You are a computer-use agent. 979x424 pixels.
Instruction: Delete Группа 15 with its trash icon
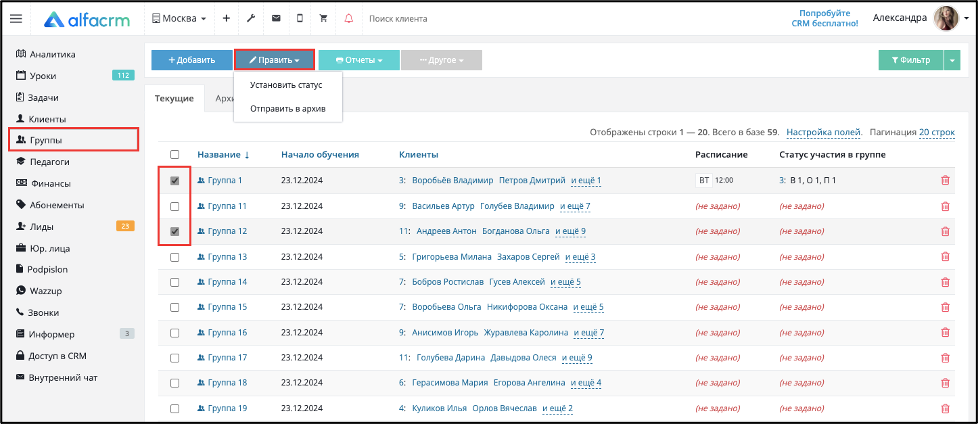click(945, 307)
